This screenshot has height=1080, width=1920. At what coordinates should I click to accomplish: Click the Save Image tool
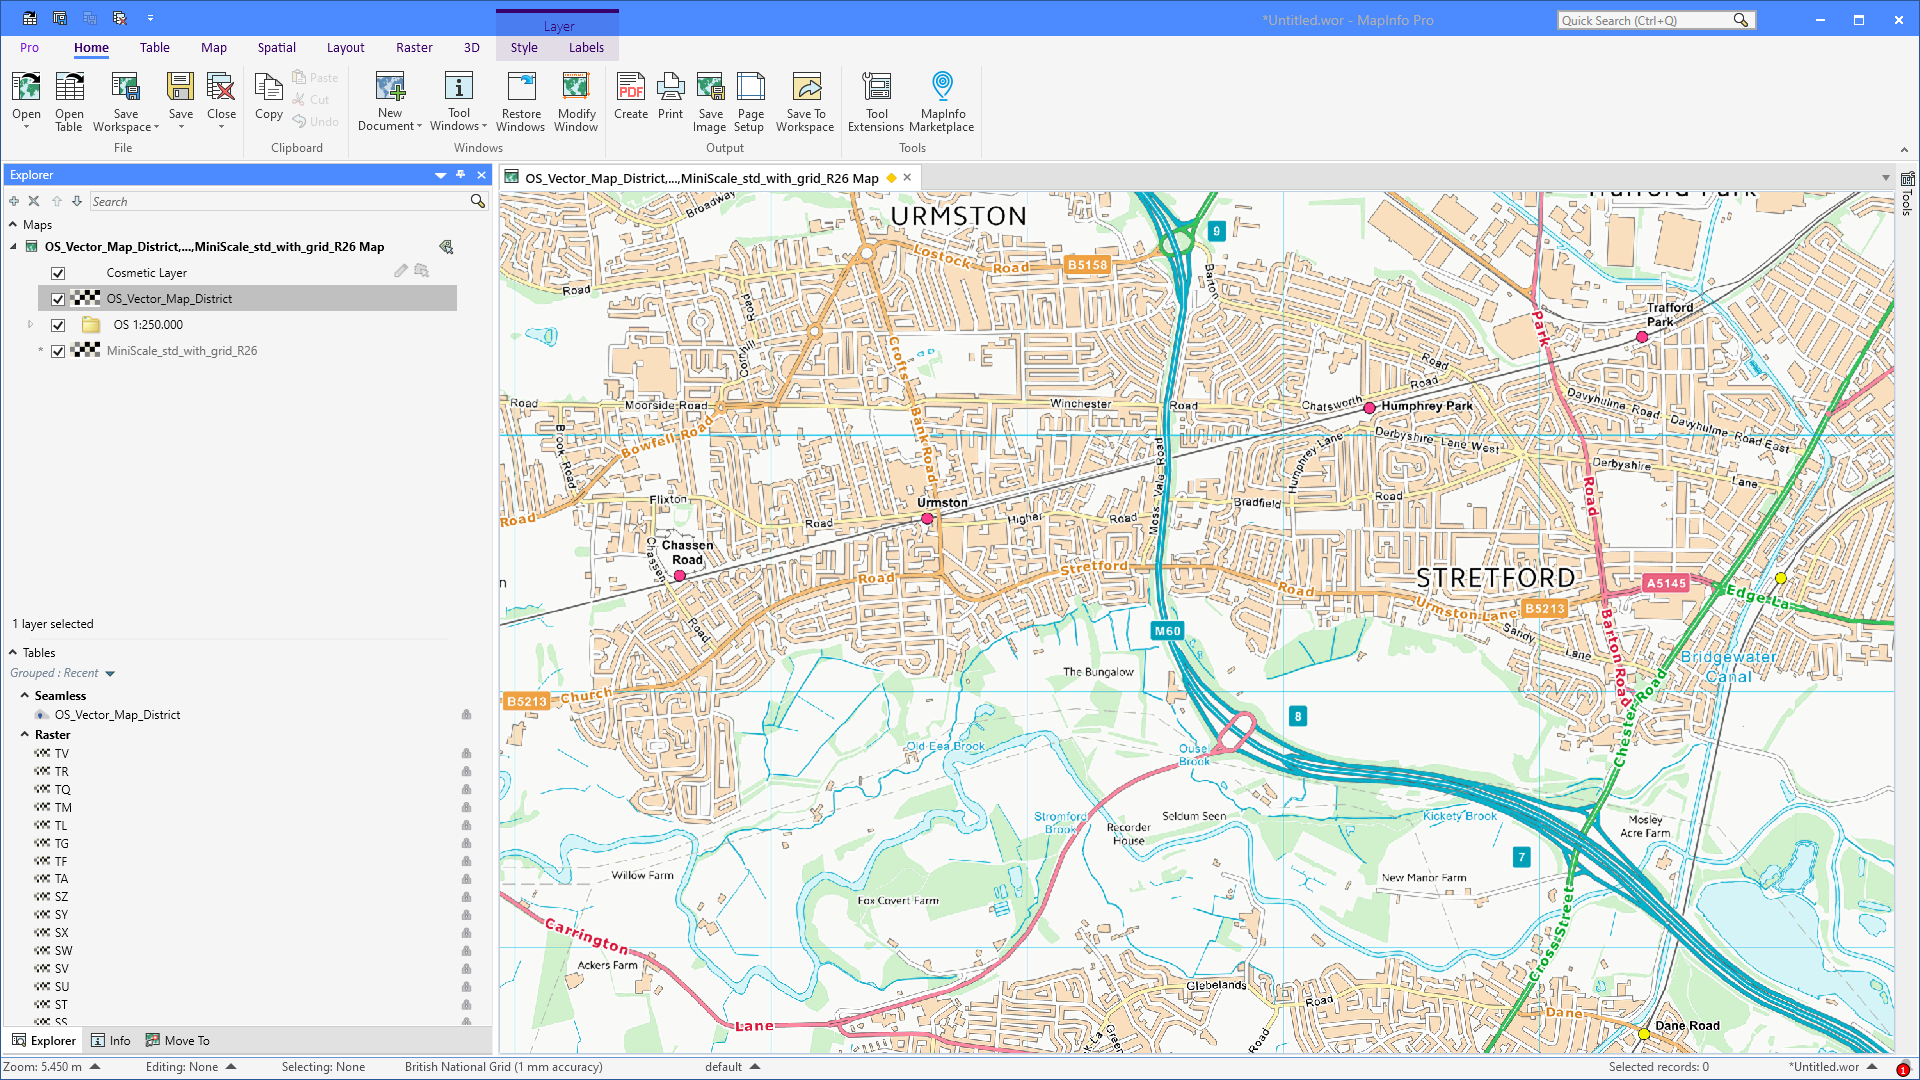tap(710, 100)
